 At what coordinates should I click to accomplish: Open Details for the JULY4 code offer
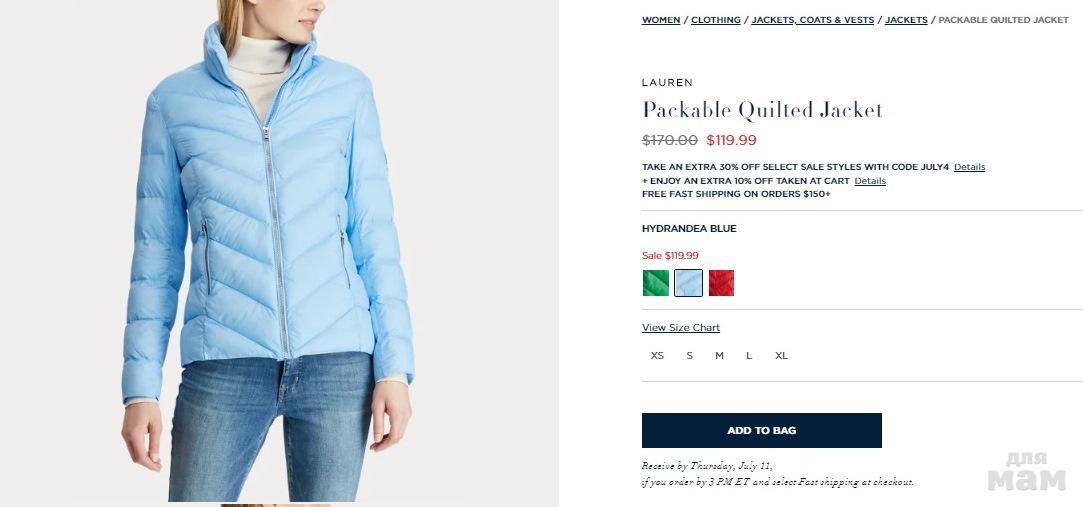click(969, 167)
